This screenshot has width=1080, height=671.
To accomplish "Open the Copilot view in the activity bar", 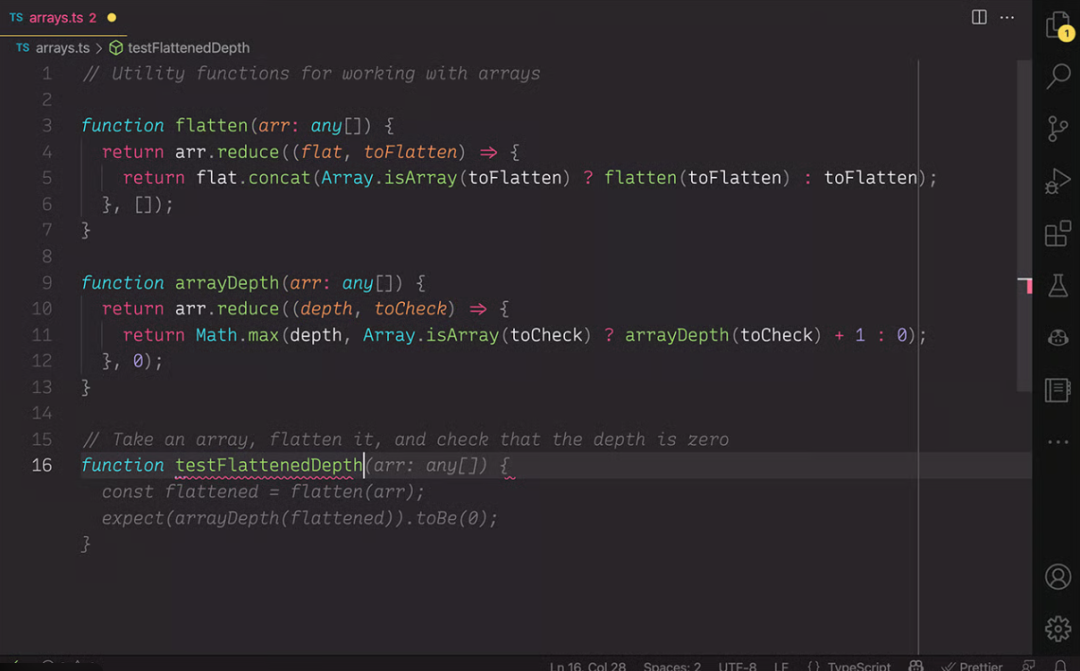I will click(x=1058, y=338).
